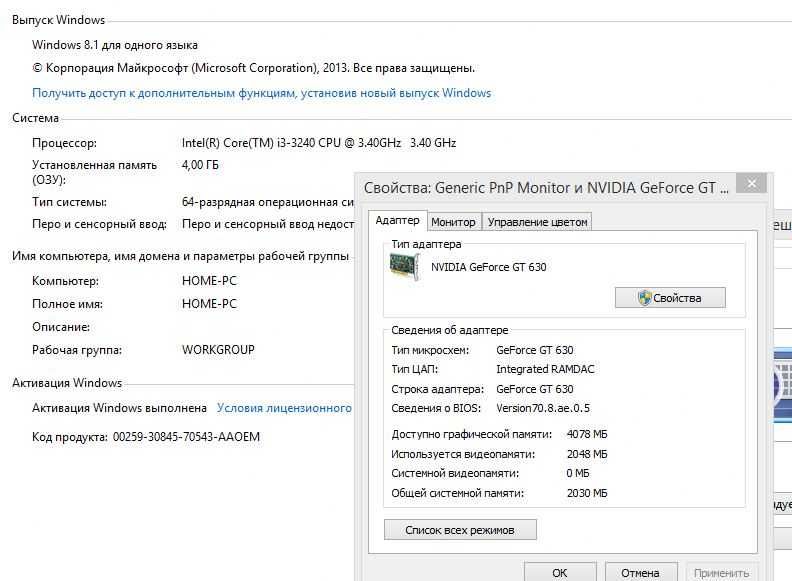Click the Intel Core i3-3240 processor value
This screenshot has height=581, width=792.
[319, 143]
